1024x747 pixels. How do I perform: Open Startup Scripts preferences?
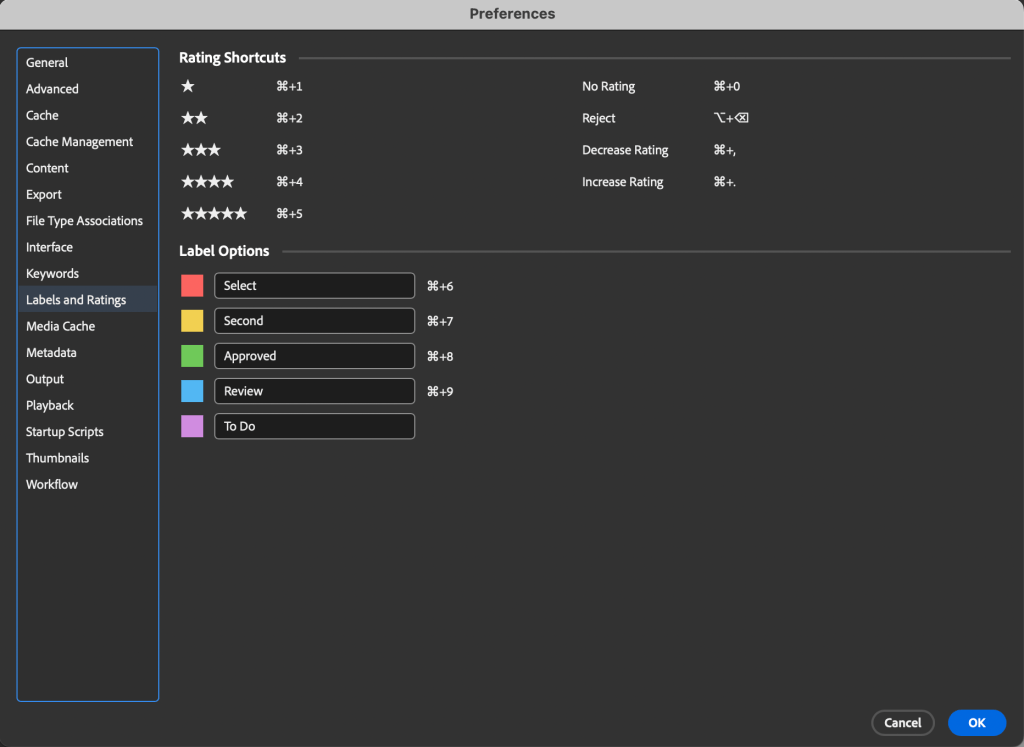pyautogui.click(x=65, y=432)
